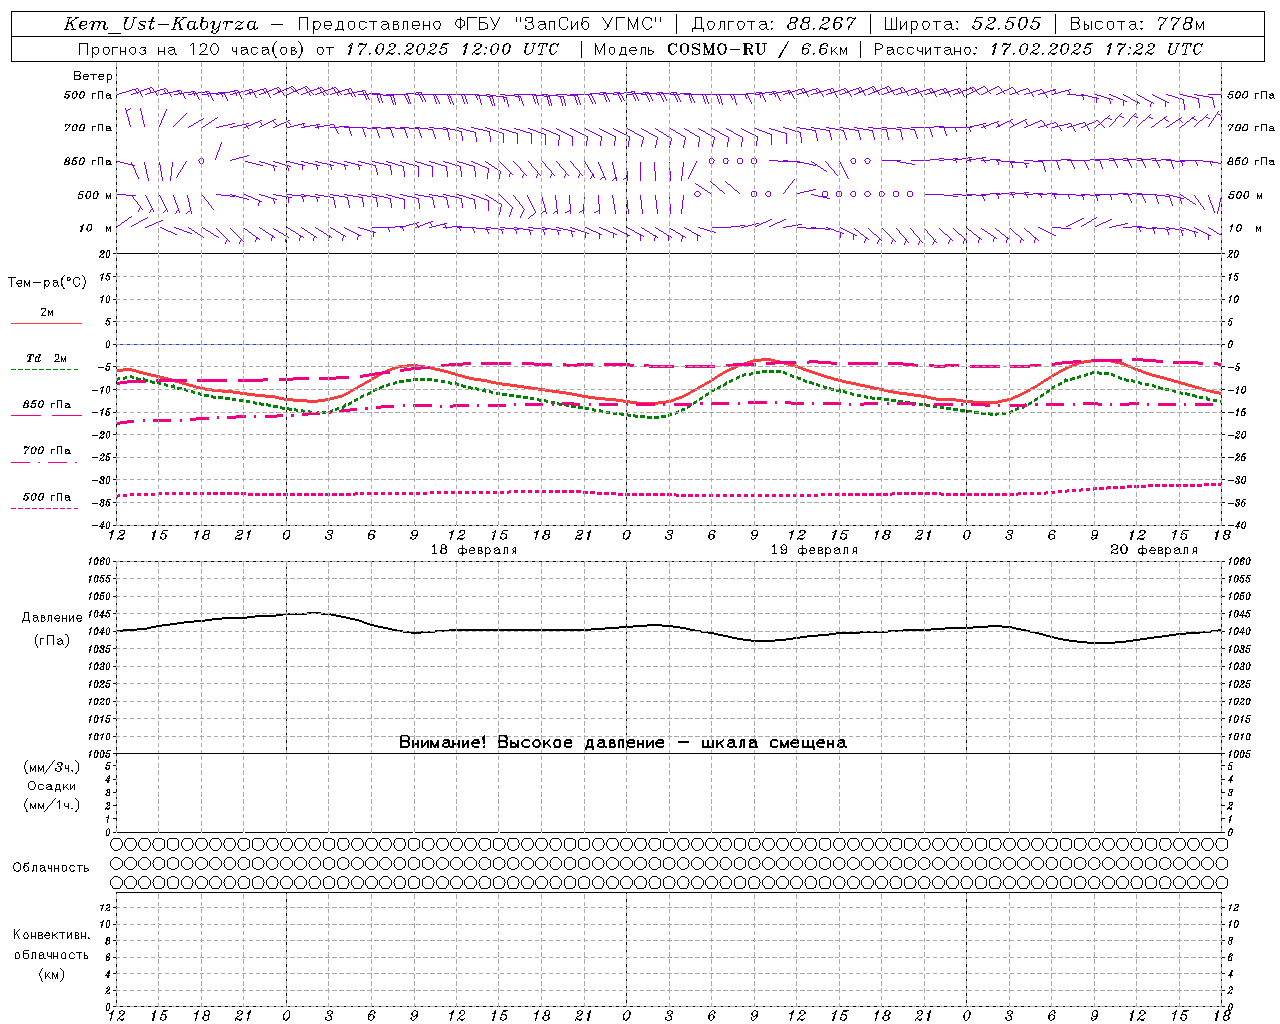This screenshot has width=1280, height=1024.
Task: Click the '850 гПа' entry in temperature legend
Action: click(47, 405)
